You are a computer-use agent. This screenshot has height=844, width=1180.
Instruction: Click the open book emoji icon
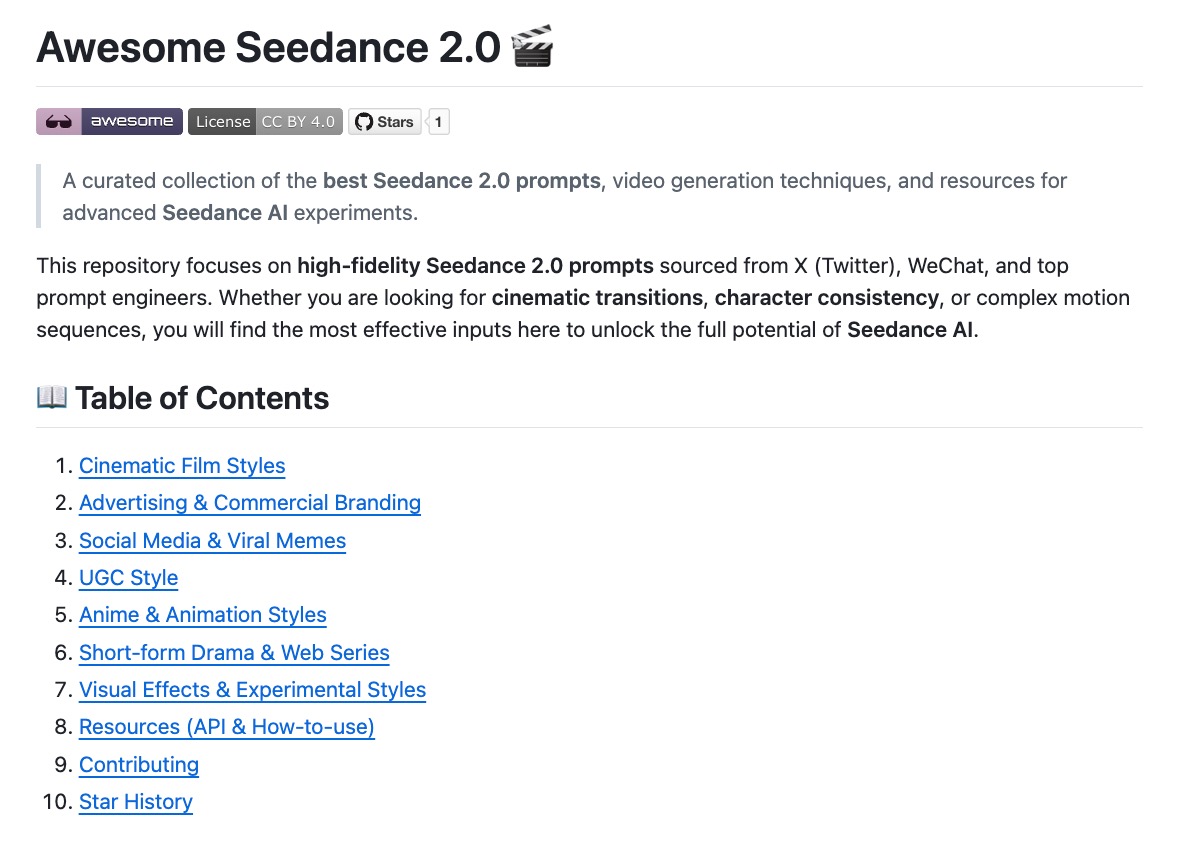tap(52, 397)
